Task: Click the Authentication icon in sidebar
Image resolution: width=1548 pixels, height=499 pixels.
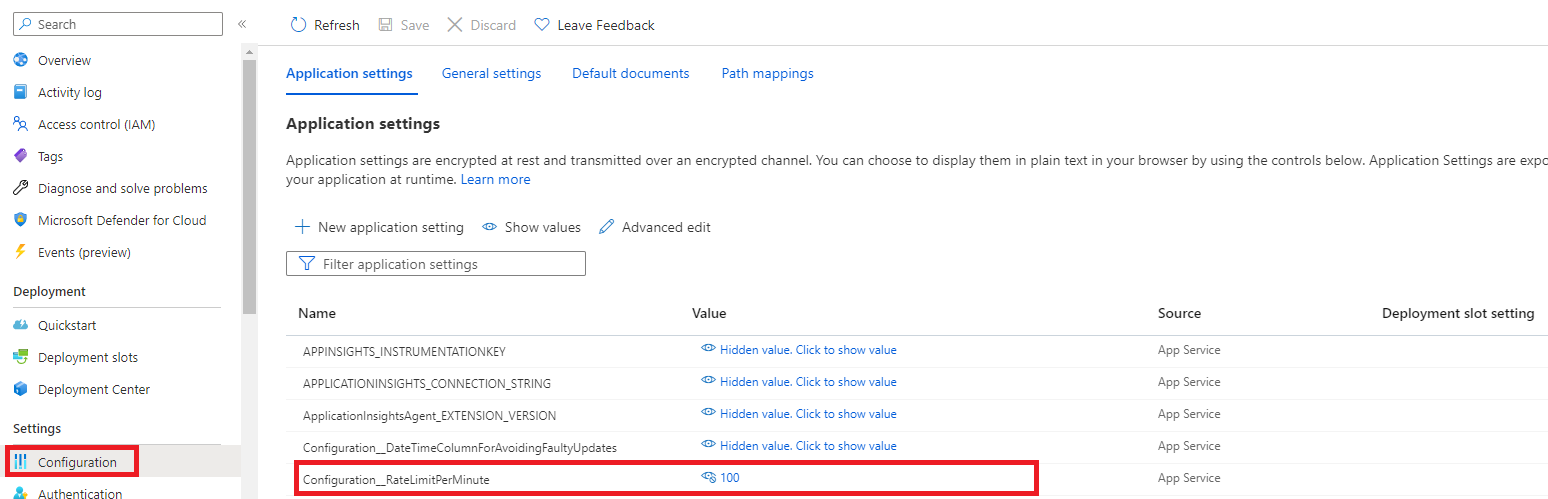Action: pyautogui.click(x=20, y=492)
